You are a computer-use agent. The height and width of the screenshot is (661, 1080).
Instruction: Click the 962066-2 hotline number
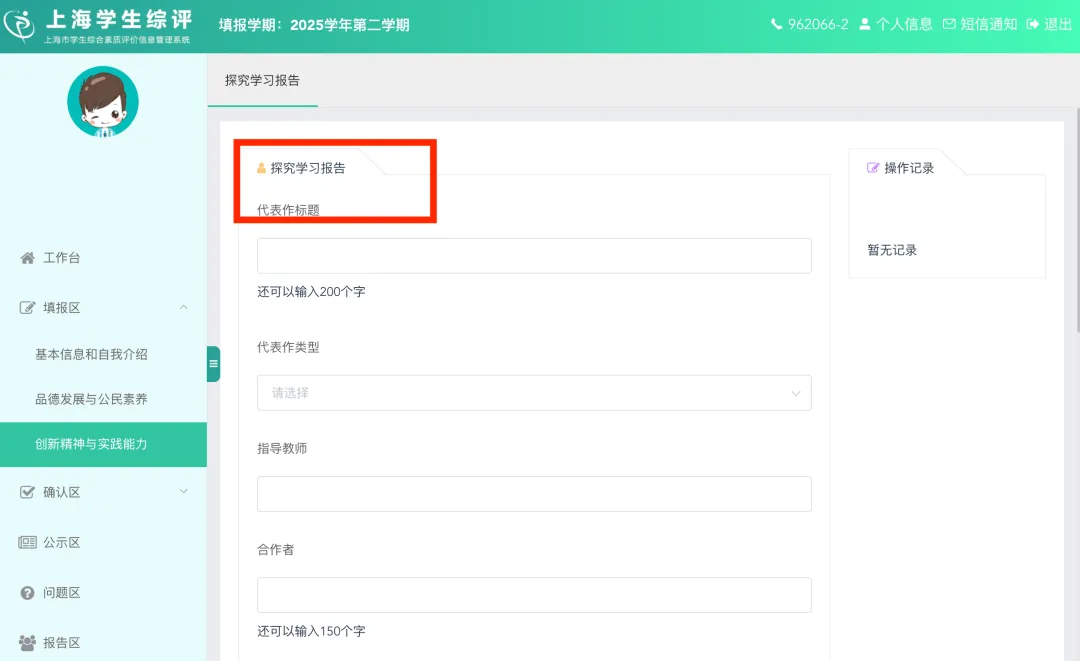[x=818, y=24]
